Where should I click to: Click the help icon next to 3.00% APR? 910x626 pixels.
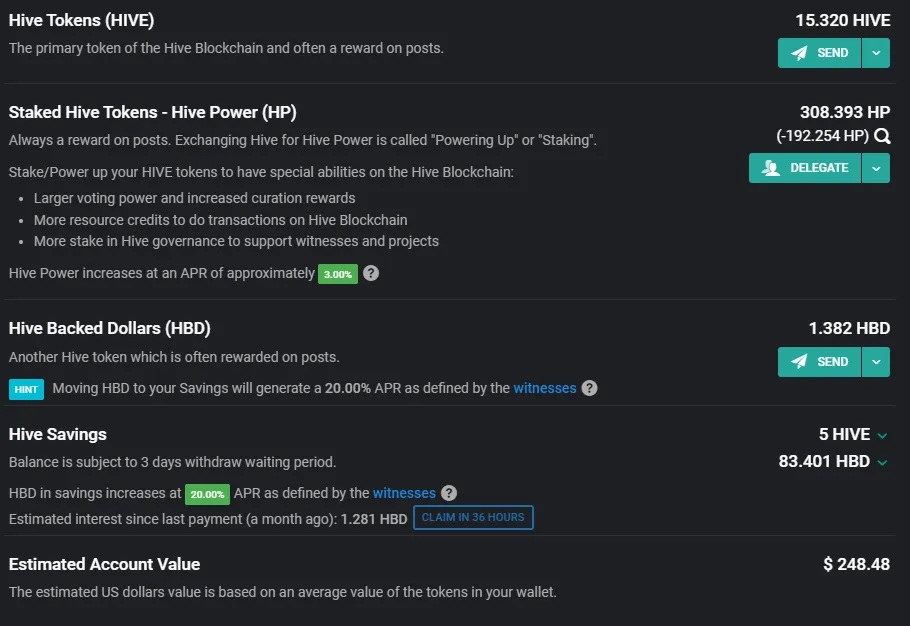tap(371, 273)
